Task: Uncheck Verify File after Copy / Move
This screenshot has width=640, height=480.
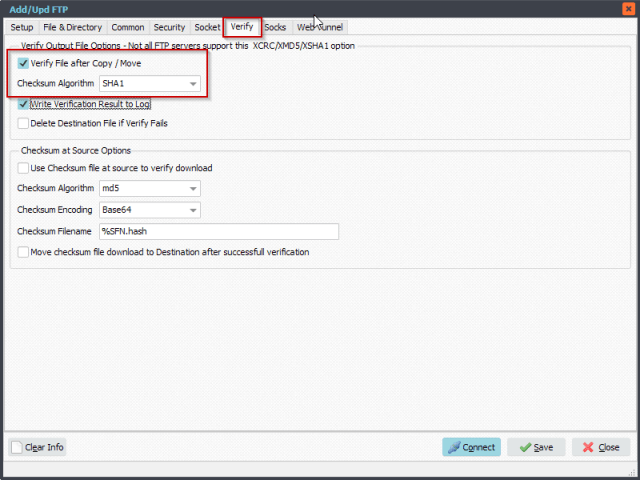Action: [x=23, y=63]
